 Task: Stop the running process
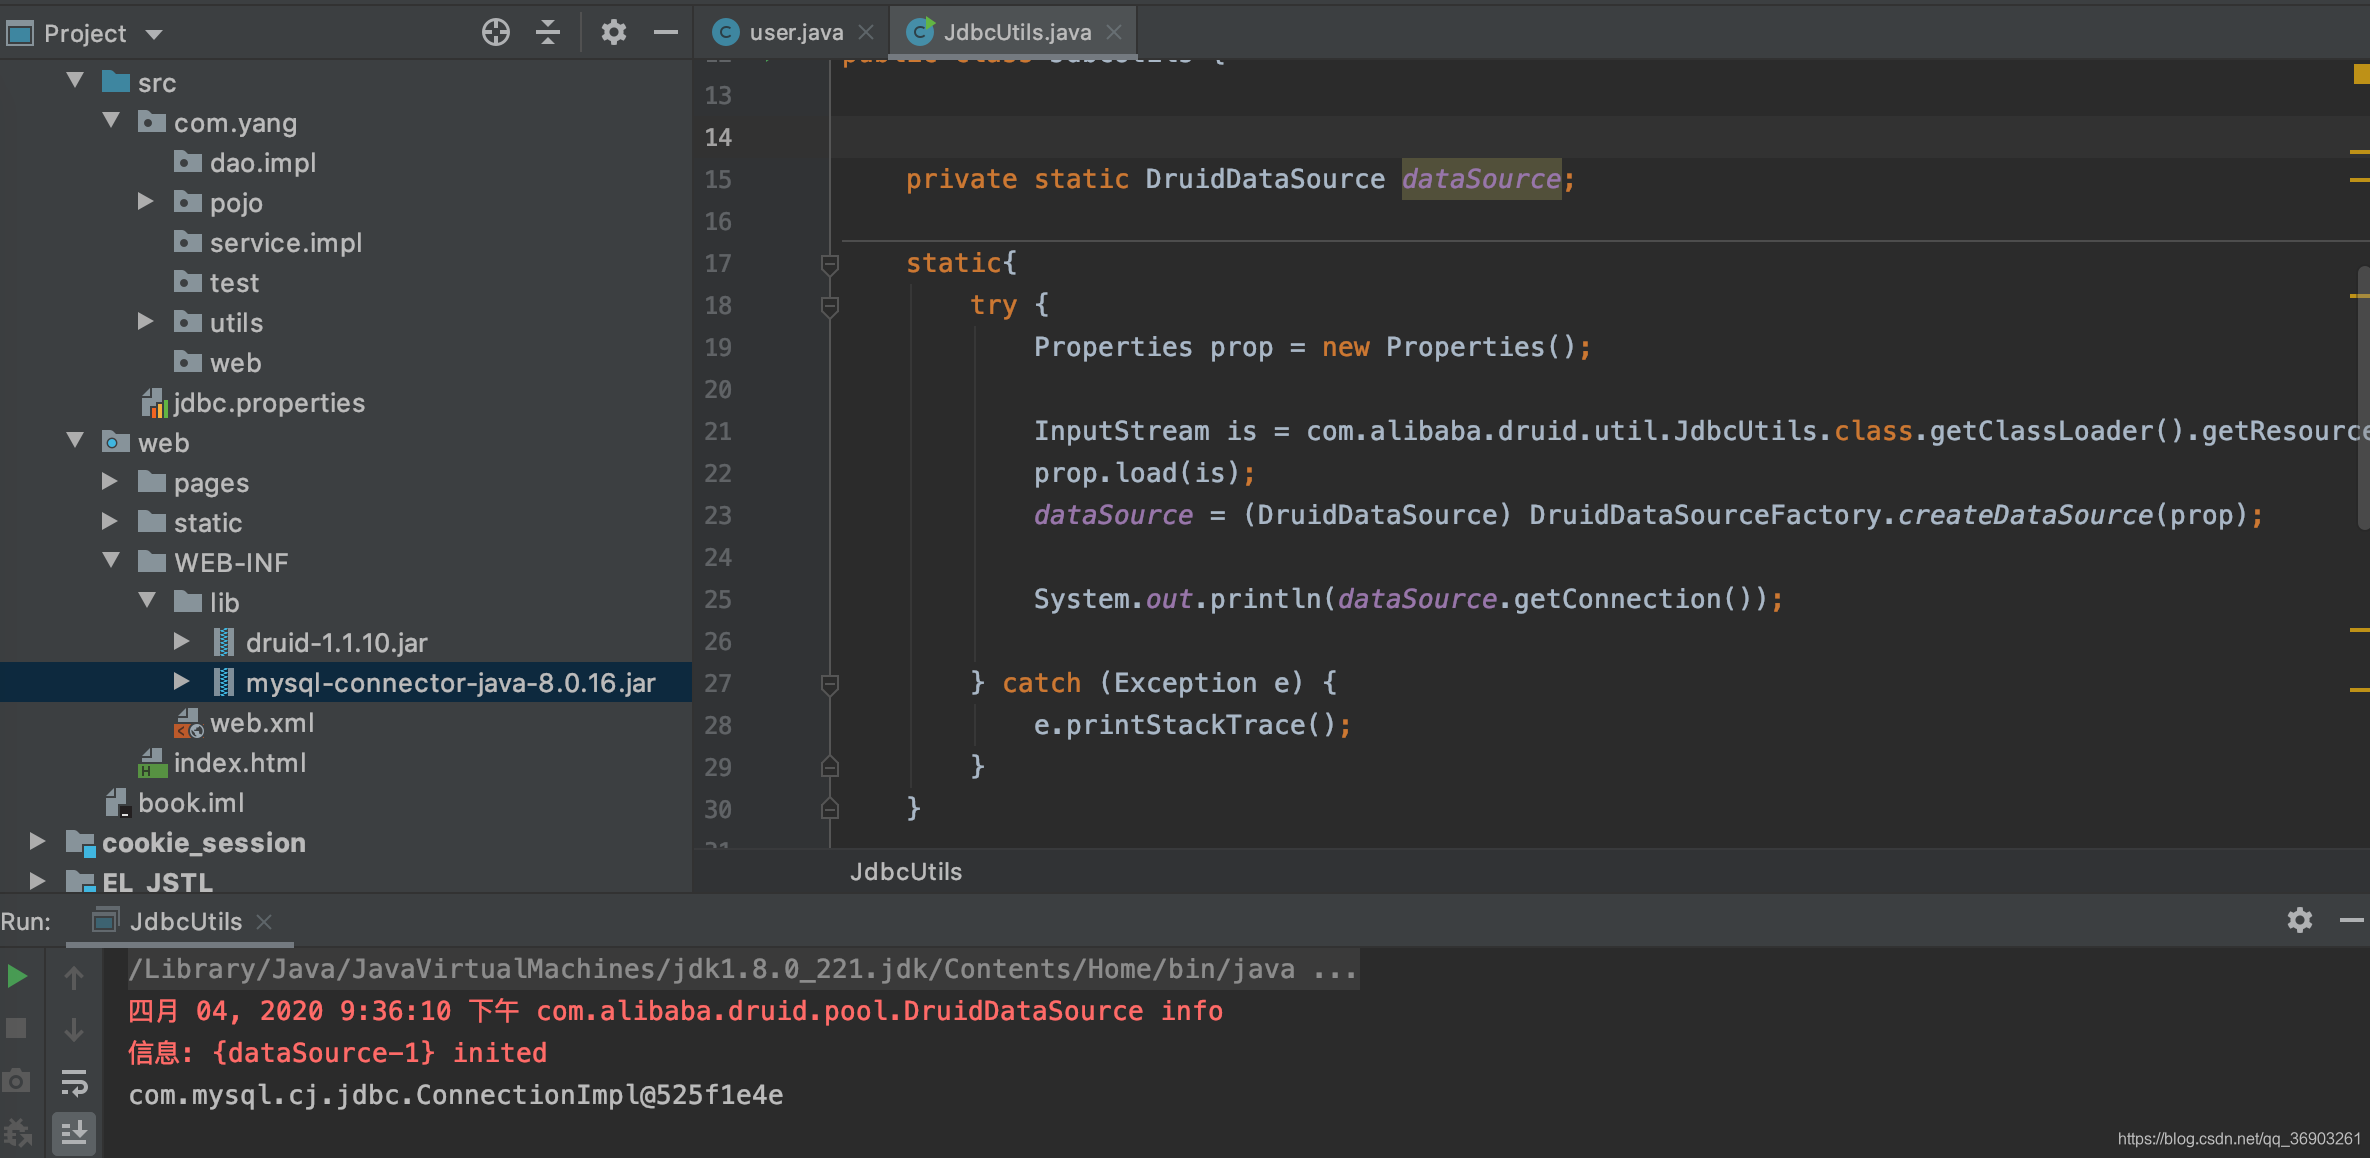click(x=17, y=1028)
